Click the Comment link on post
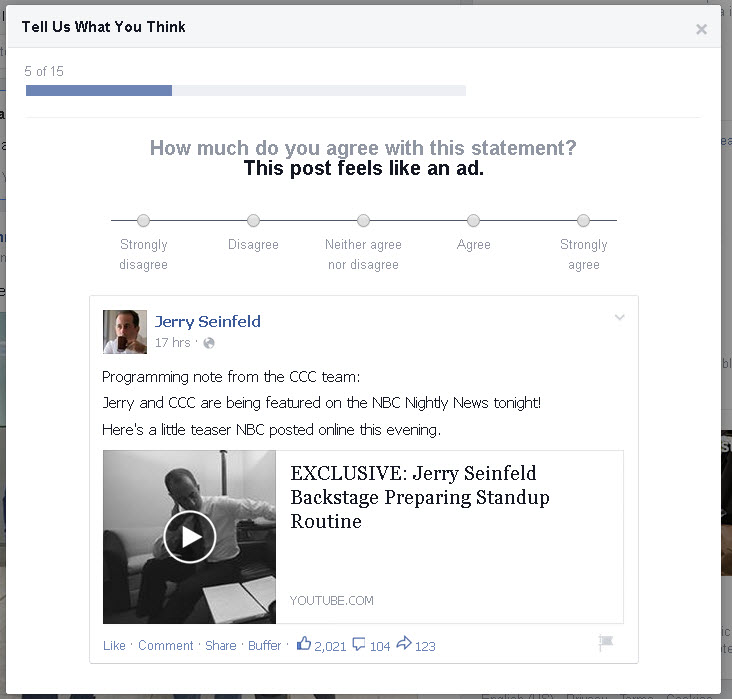 click(166, 645)
